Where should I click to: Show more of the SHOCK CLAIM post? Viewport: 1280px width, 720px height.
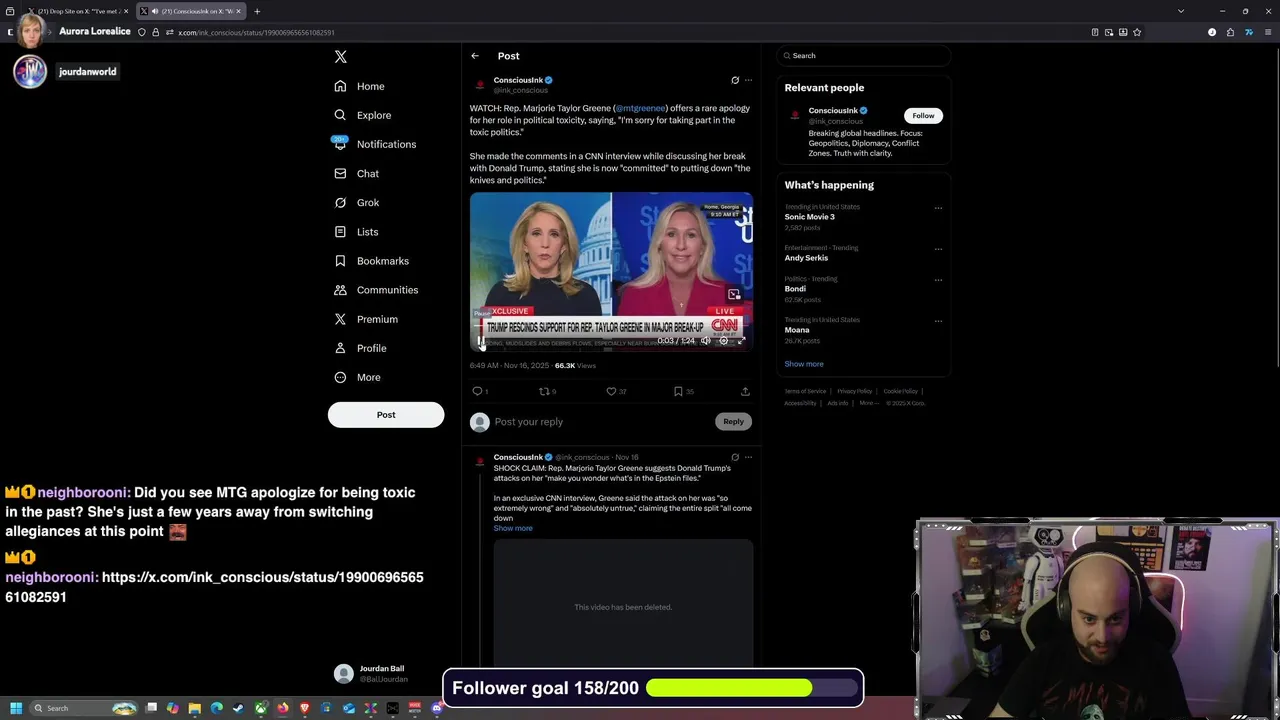pyautogui.click(x=513, y=528)
